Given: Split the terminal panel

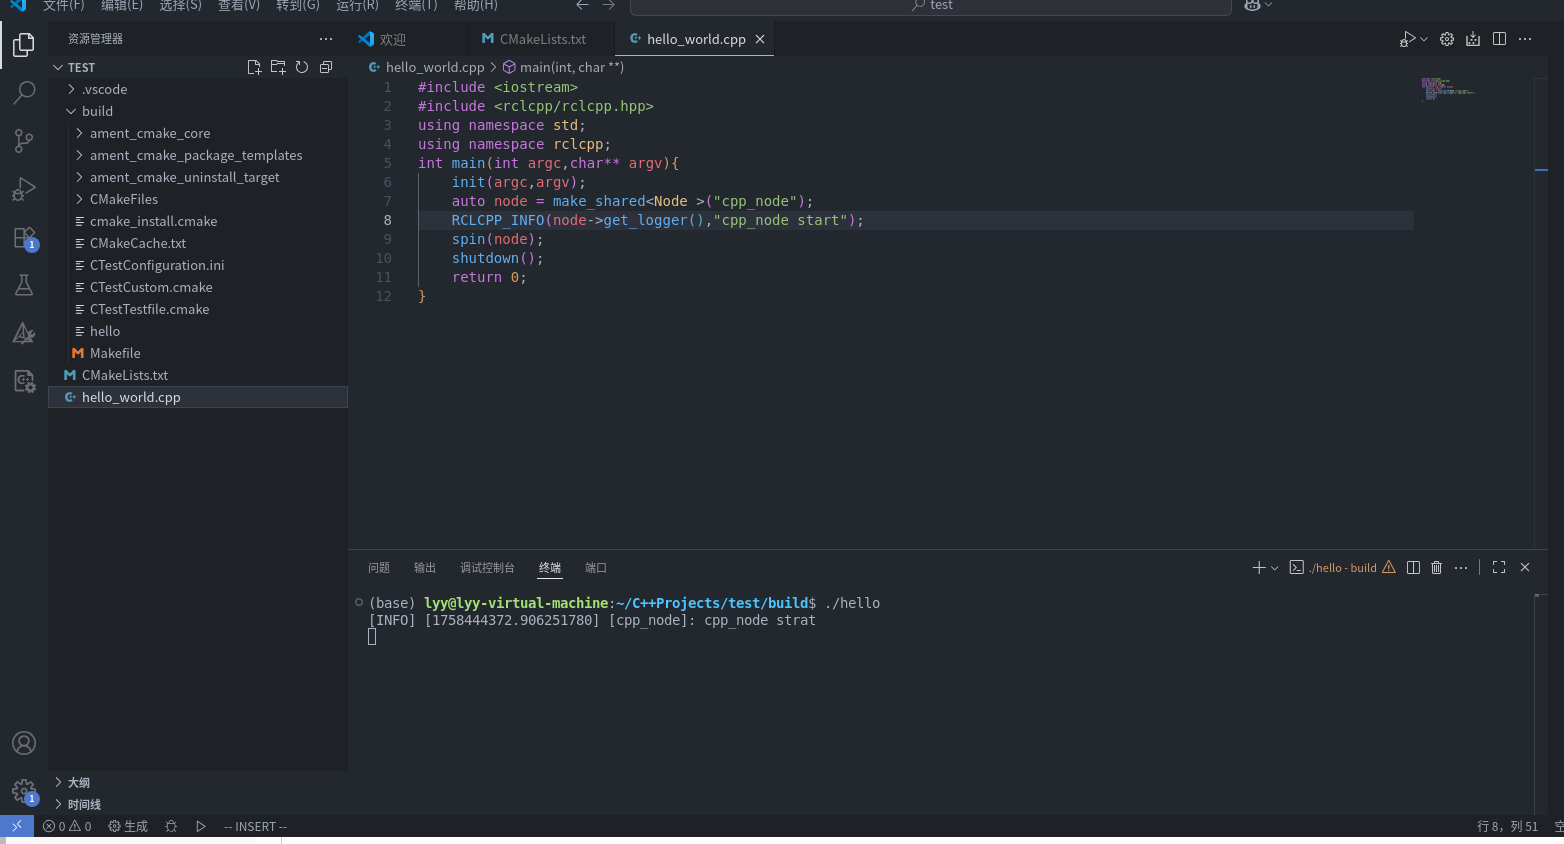Looking at the screenshot, I should (x=1413, y=567).
